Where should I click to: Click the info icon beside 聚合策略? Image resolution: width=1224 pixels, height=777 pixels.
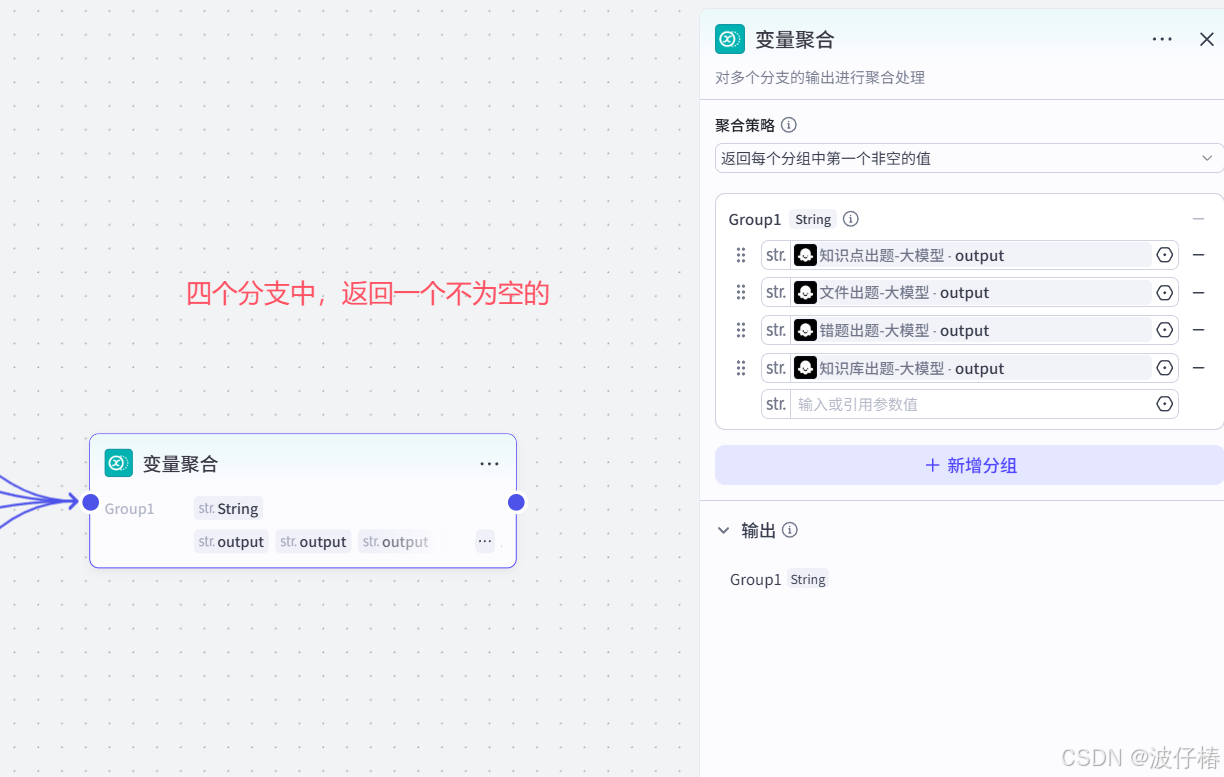789,125
